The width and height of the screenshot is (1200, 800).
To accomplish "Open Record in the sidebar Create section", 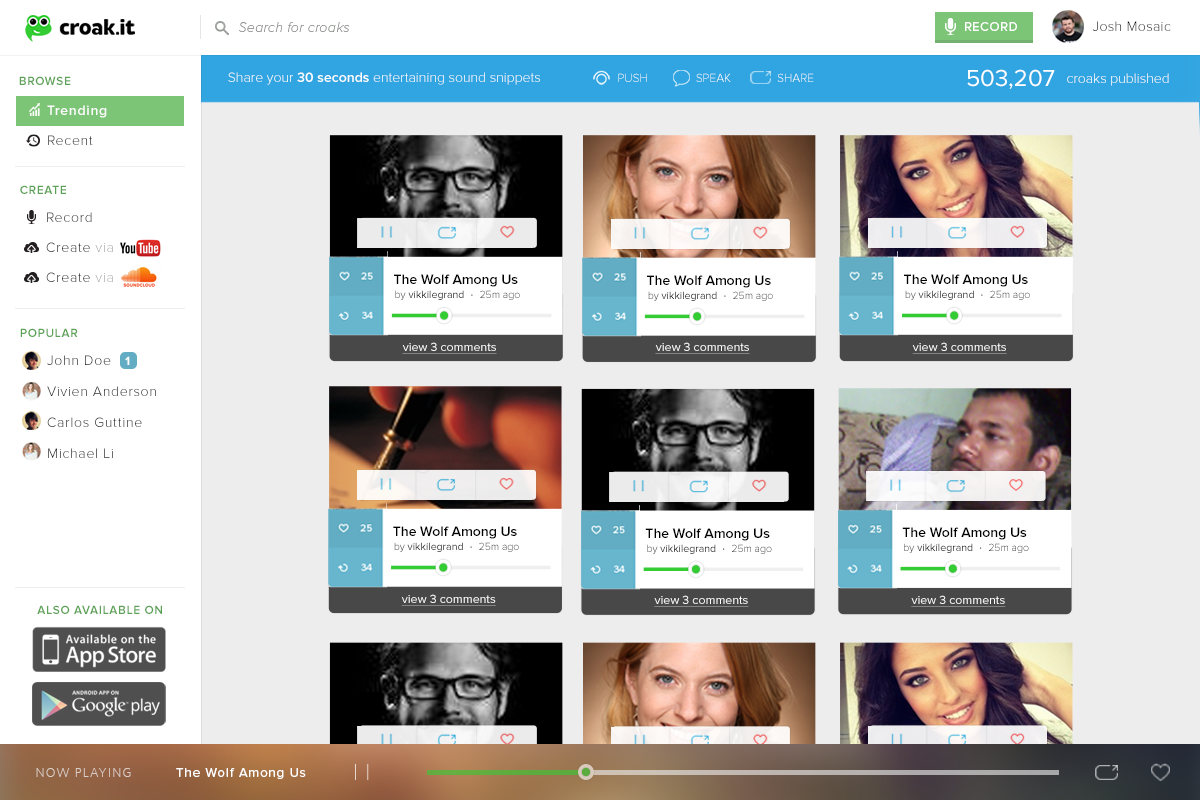I will click(x=59, y=218).
